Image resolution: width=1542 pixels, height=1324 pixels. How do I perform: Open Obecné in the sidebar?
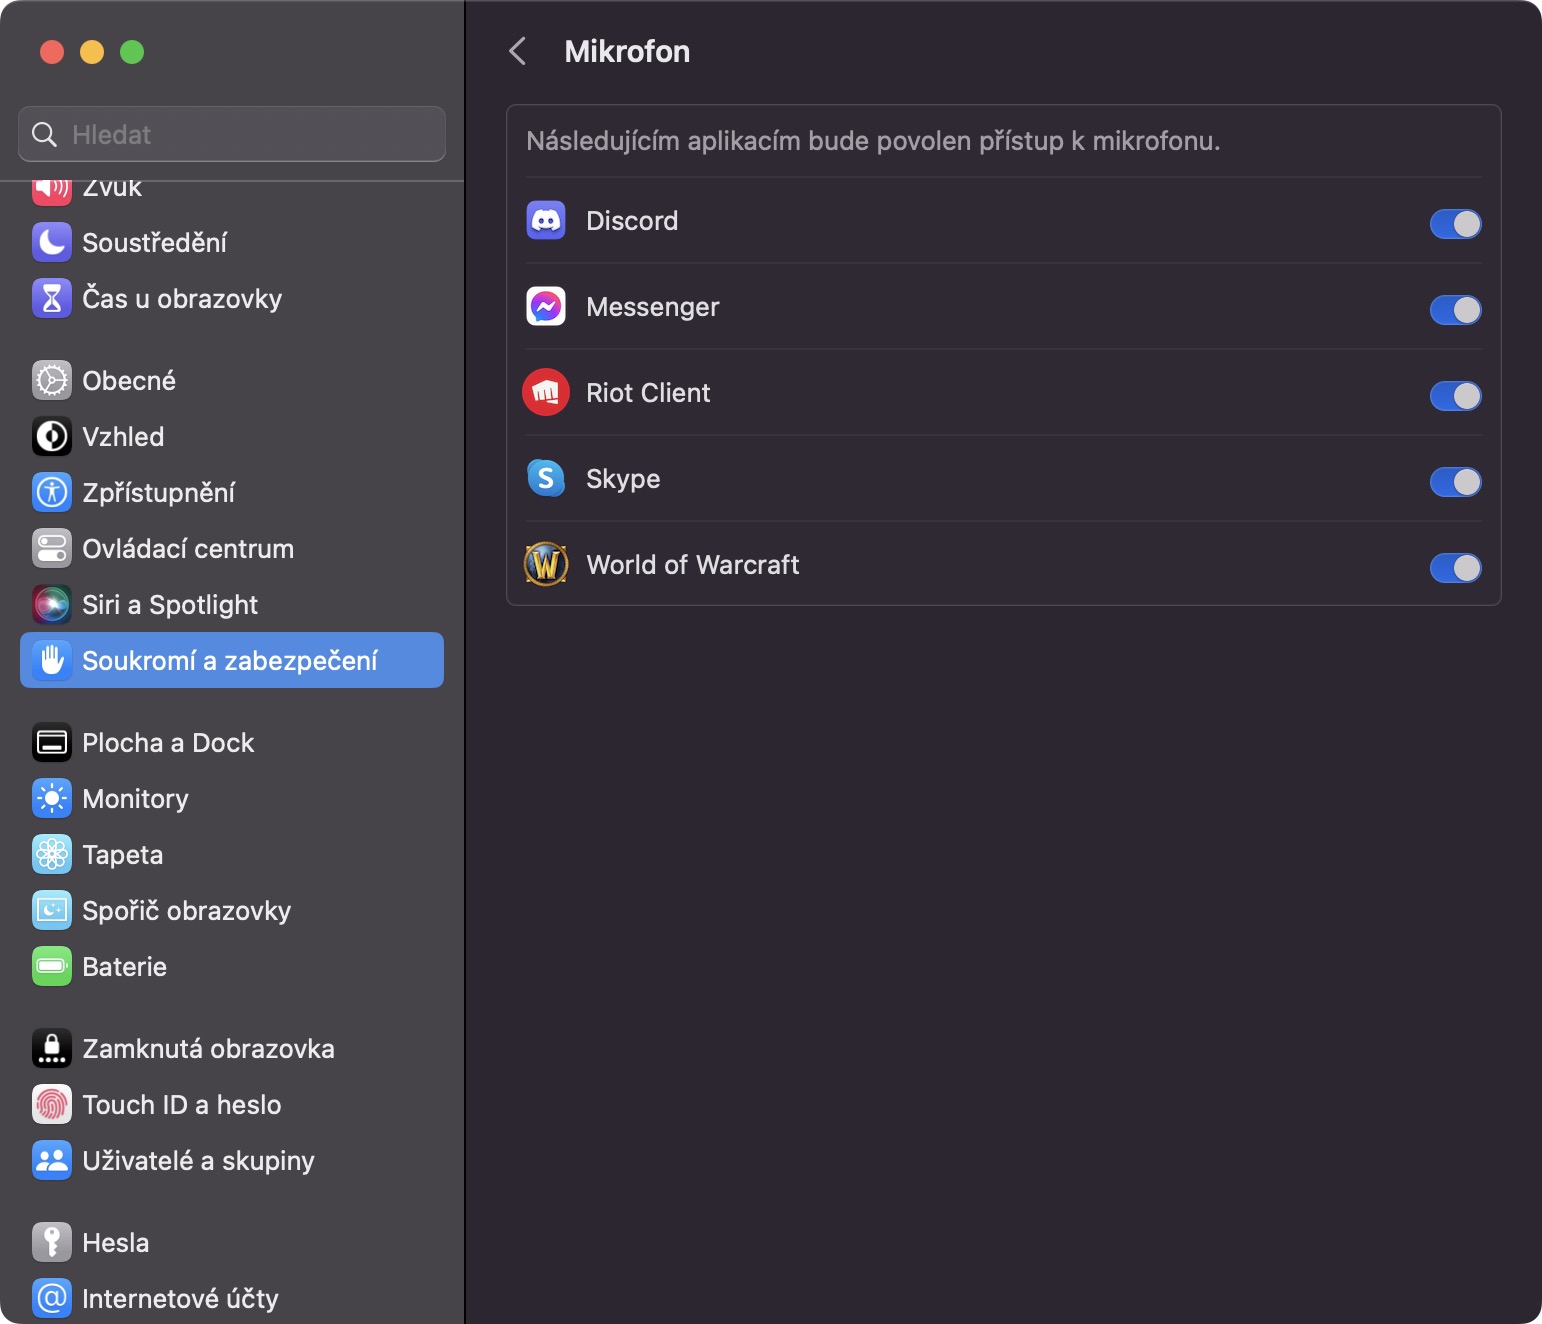(x=128, y=381)
